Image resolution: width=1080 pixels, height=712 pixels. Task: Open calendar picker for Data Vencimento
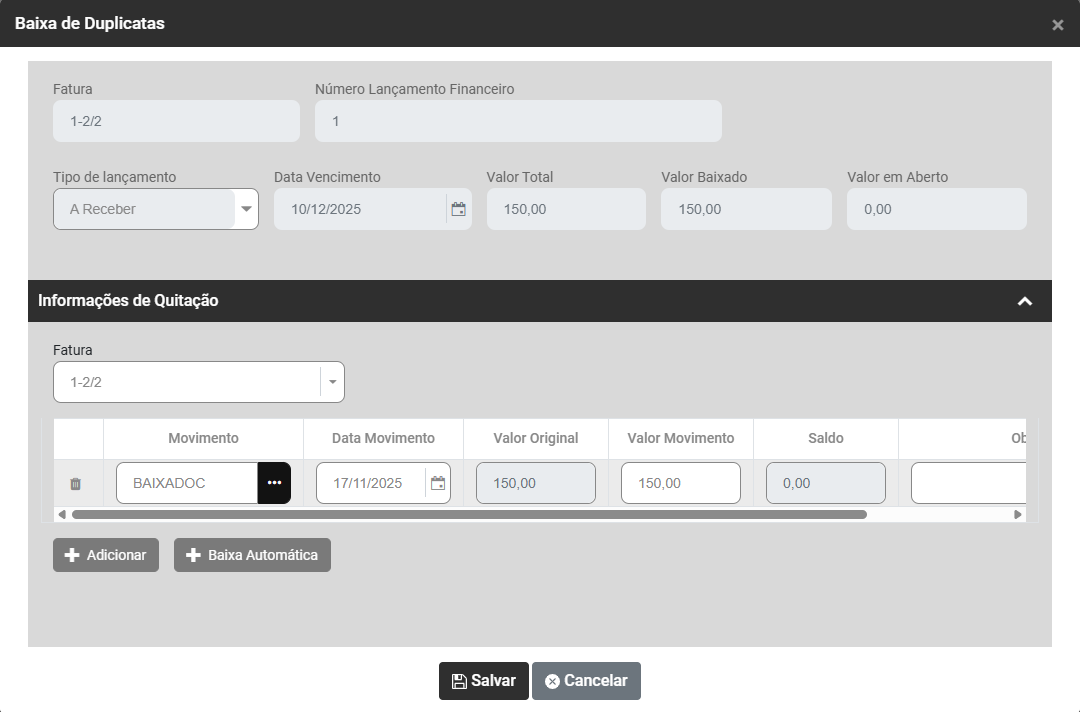tap(458, 209)
